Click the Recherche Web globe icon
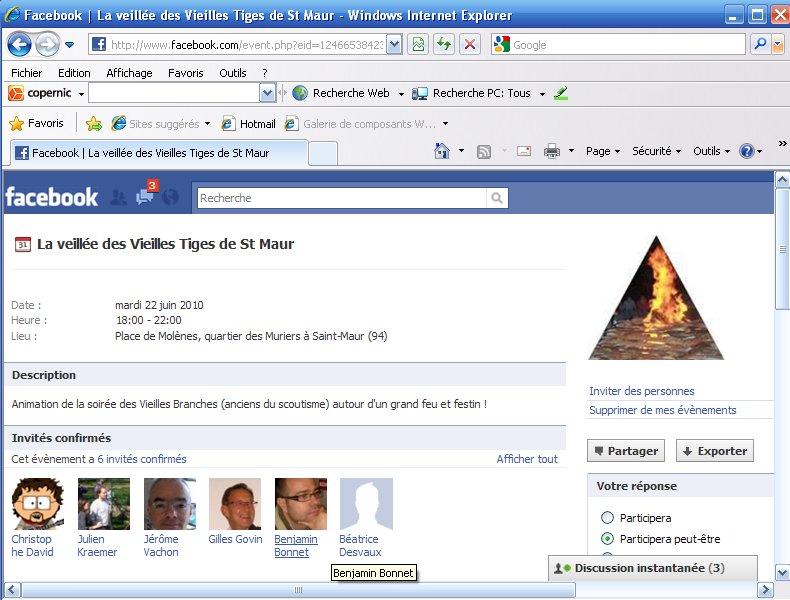790x600 pixels. [x=300, y=93]
